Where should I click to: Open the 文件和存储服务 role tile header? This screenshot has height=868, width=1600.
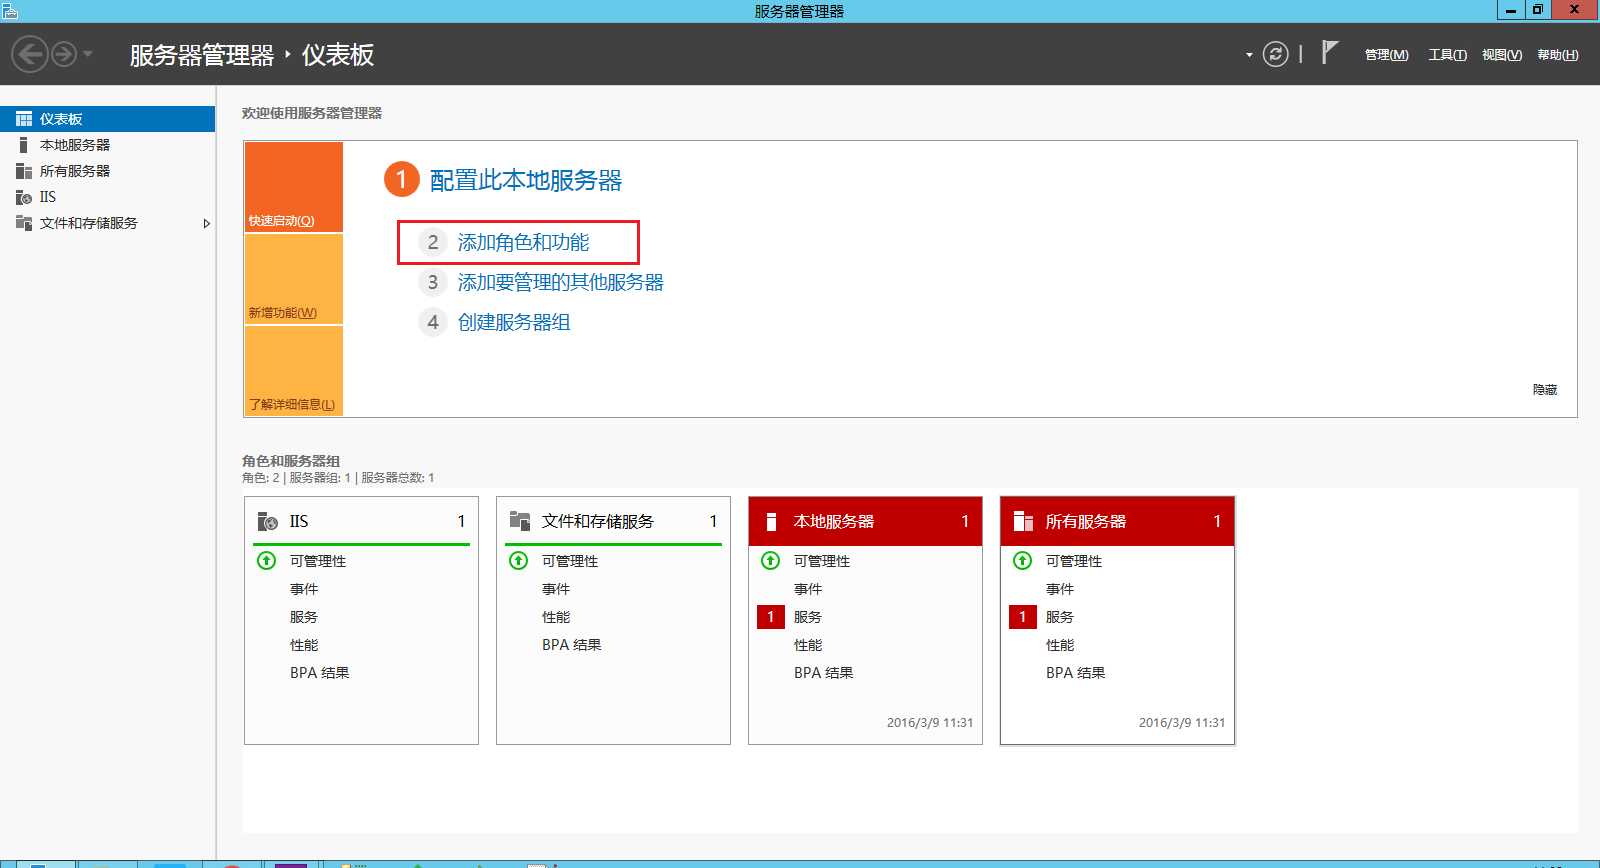click(x=613, y=521)
